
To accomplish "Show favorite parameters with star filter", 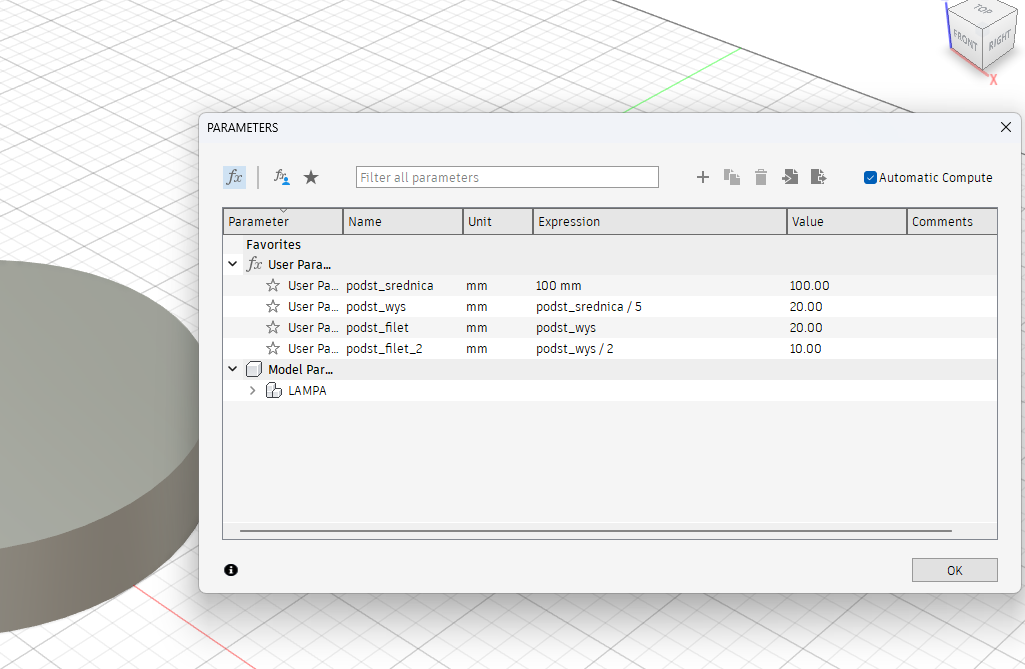I will point(311,177).
